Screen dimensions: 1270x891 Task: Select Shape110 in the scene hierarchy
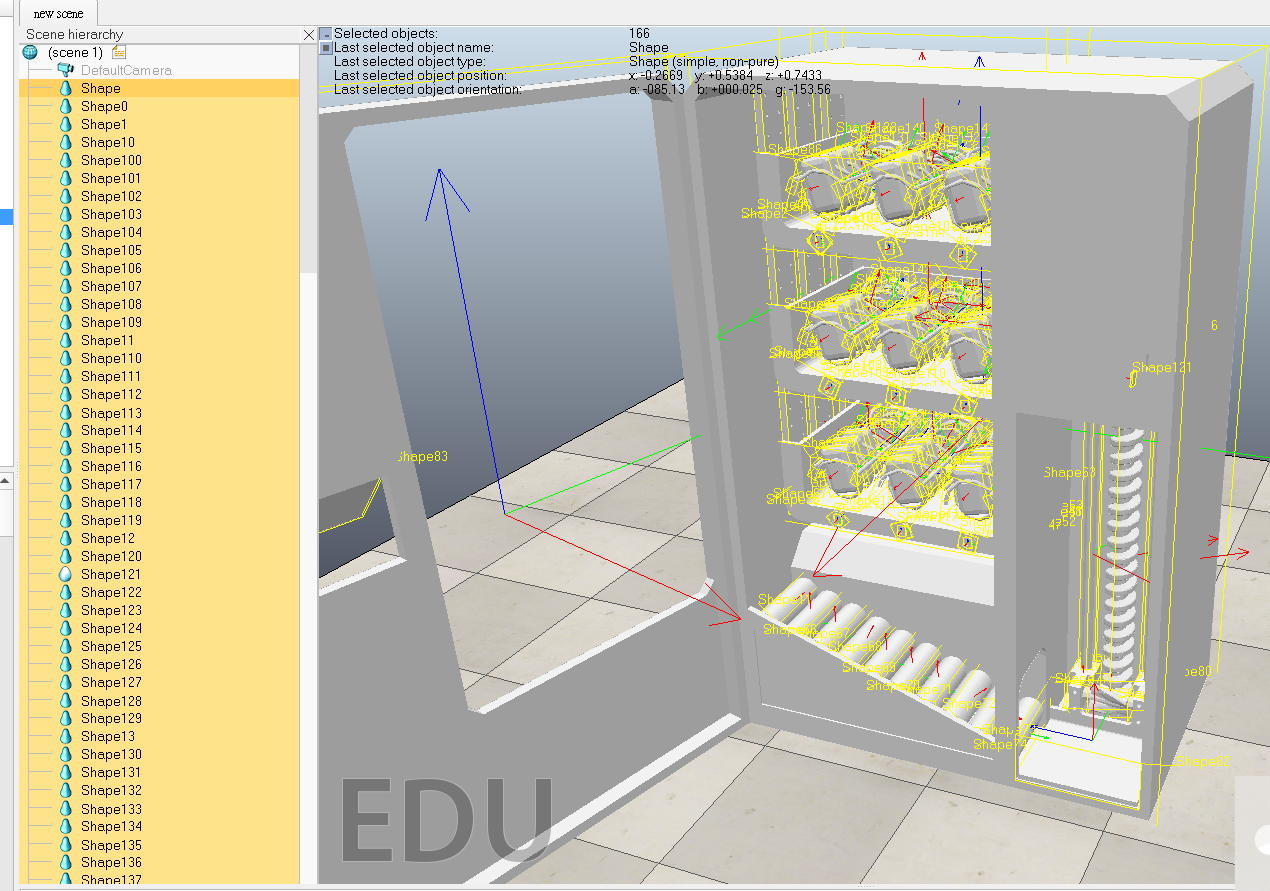click(x=111, y=358)
